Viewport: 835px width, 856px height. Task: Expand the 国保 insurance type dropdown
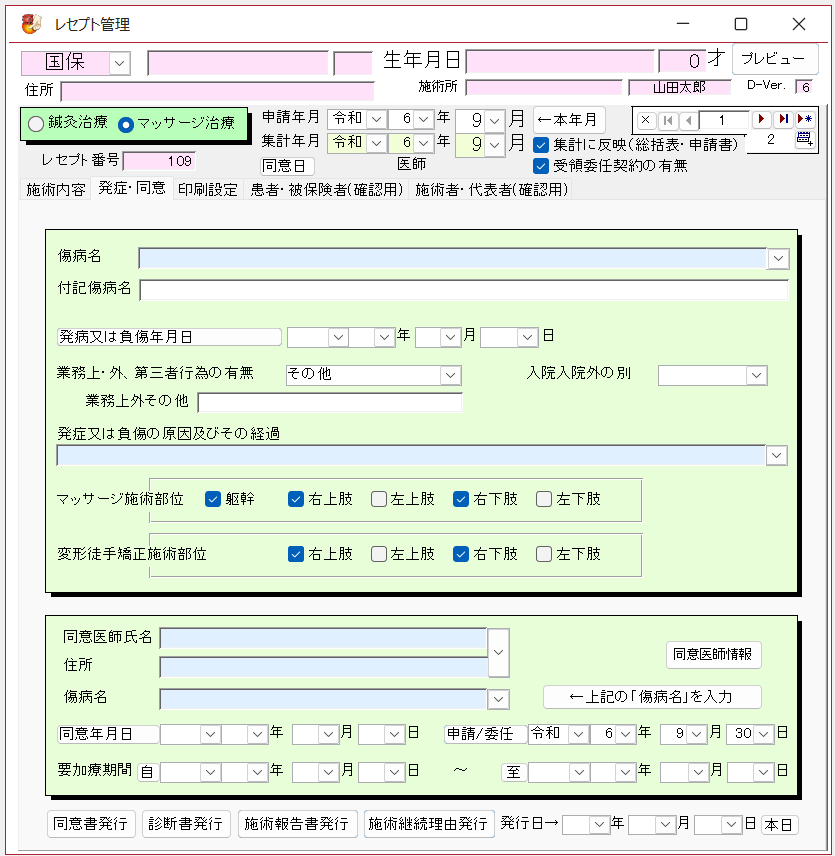click(119, 63)
